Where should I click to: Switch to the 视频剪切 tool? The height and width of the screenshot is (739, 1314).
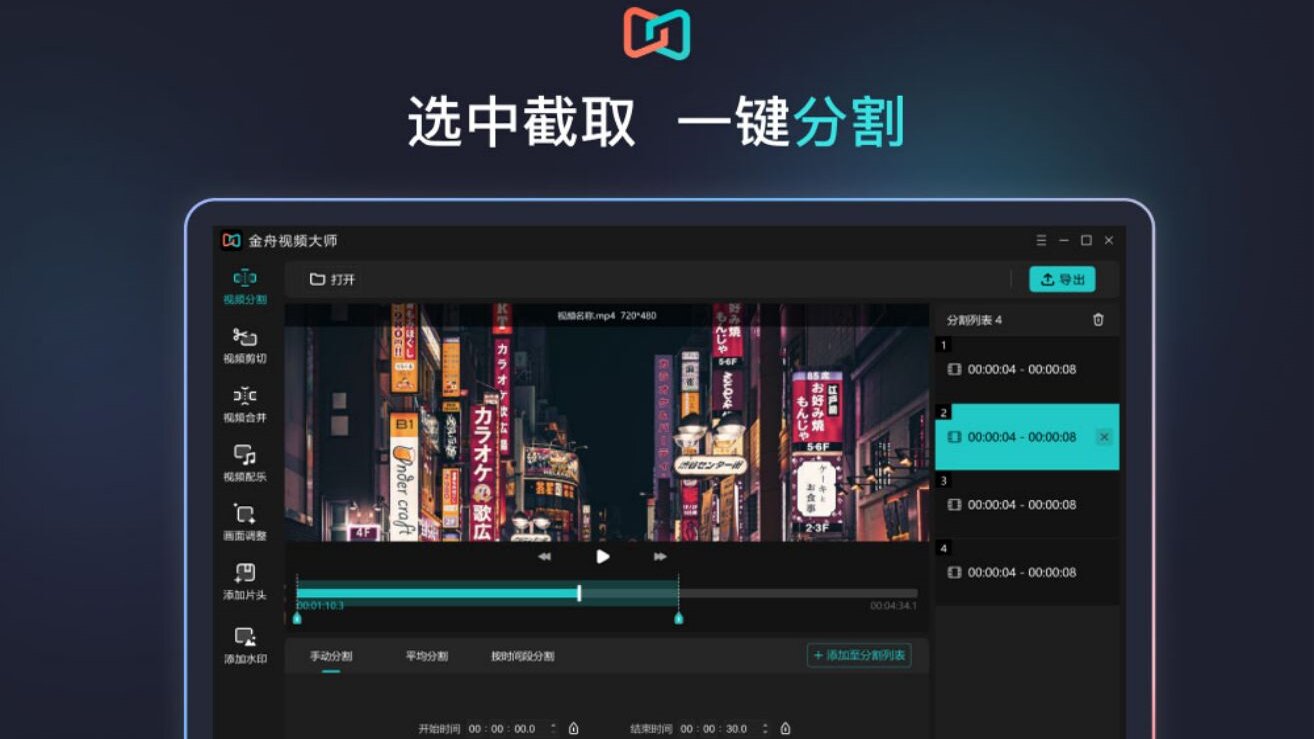246,347
